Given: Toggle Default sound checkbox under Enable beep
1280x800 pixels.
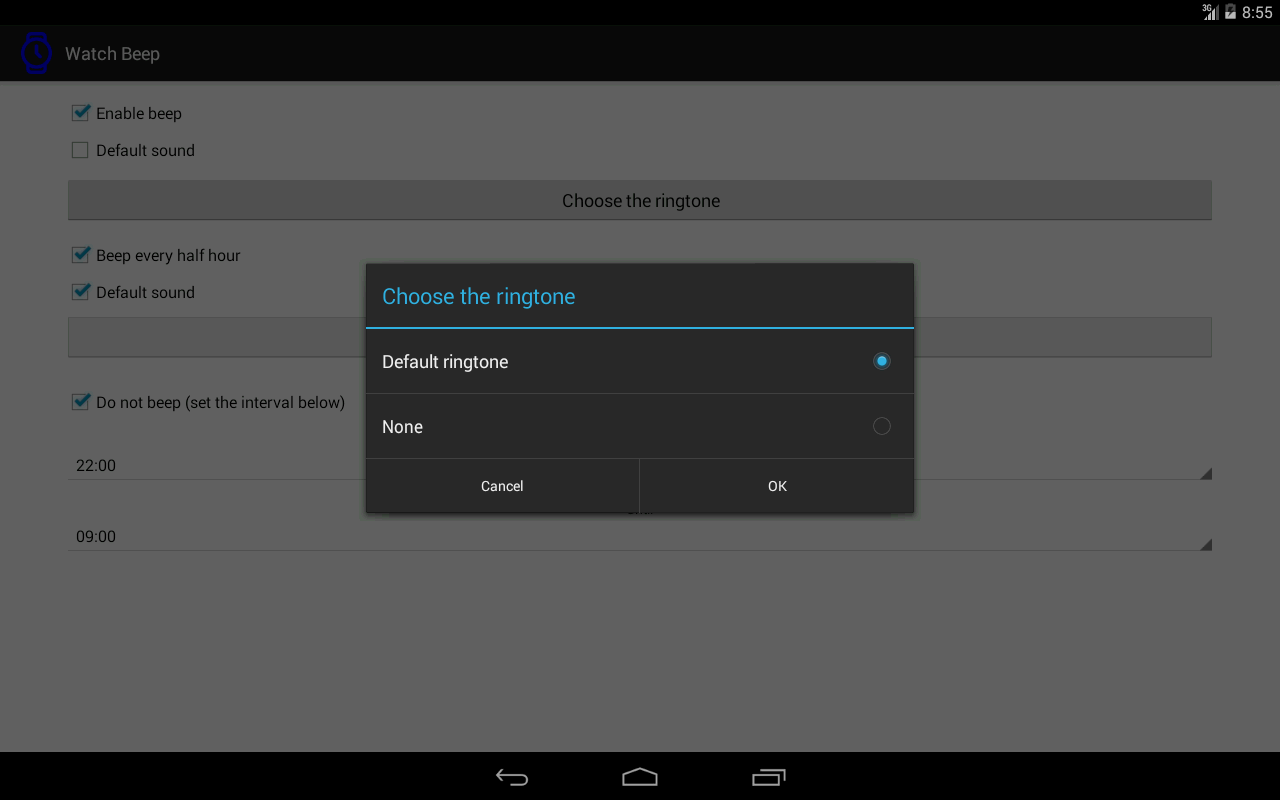Looking at the screenshot, I should click(x=80, y=150).
